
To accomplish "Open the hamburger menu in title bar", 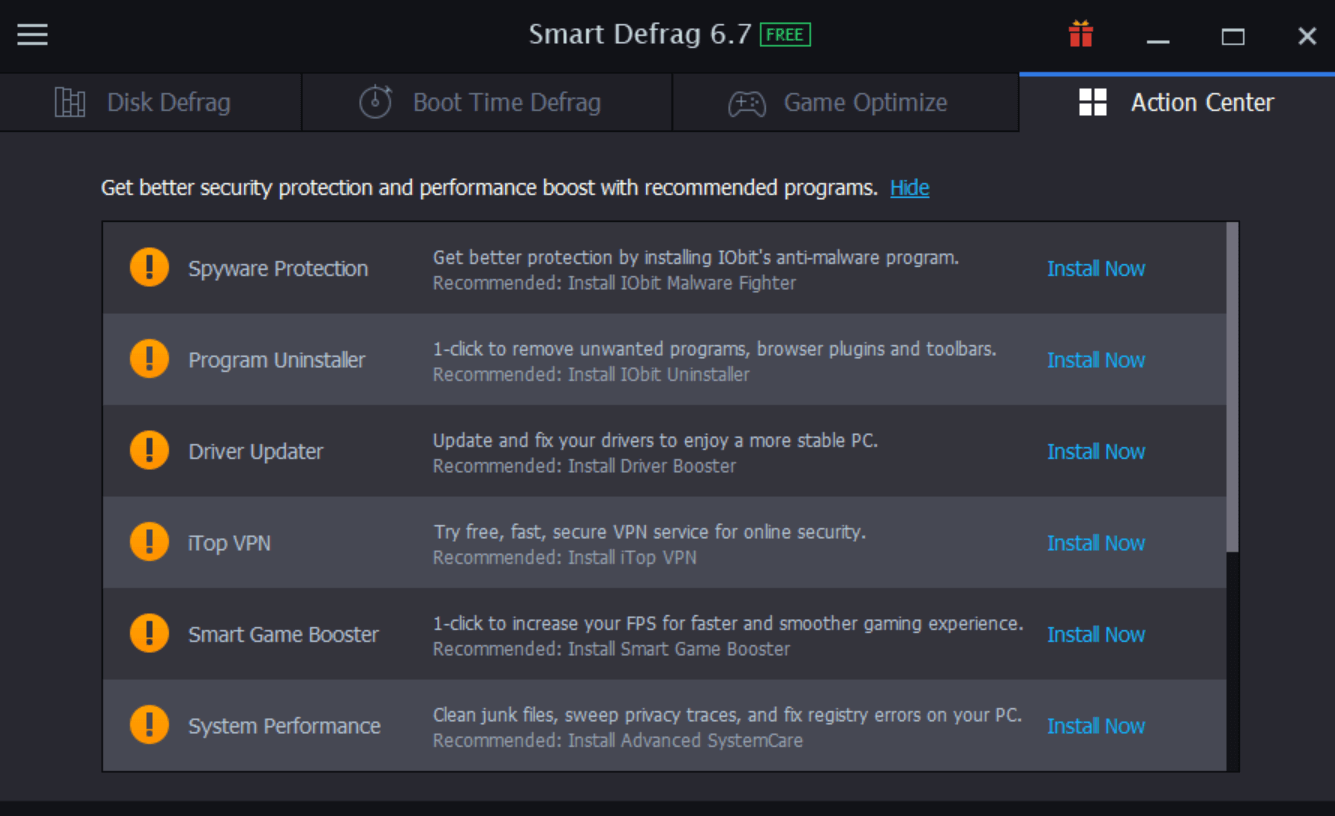I will coord(32,35).
